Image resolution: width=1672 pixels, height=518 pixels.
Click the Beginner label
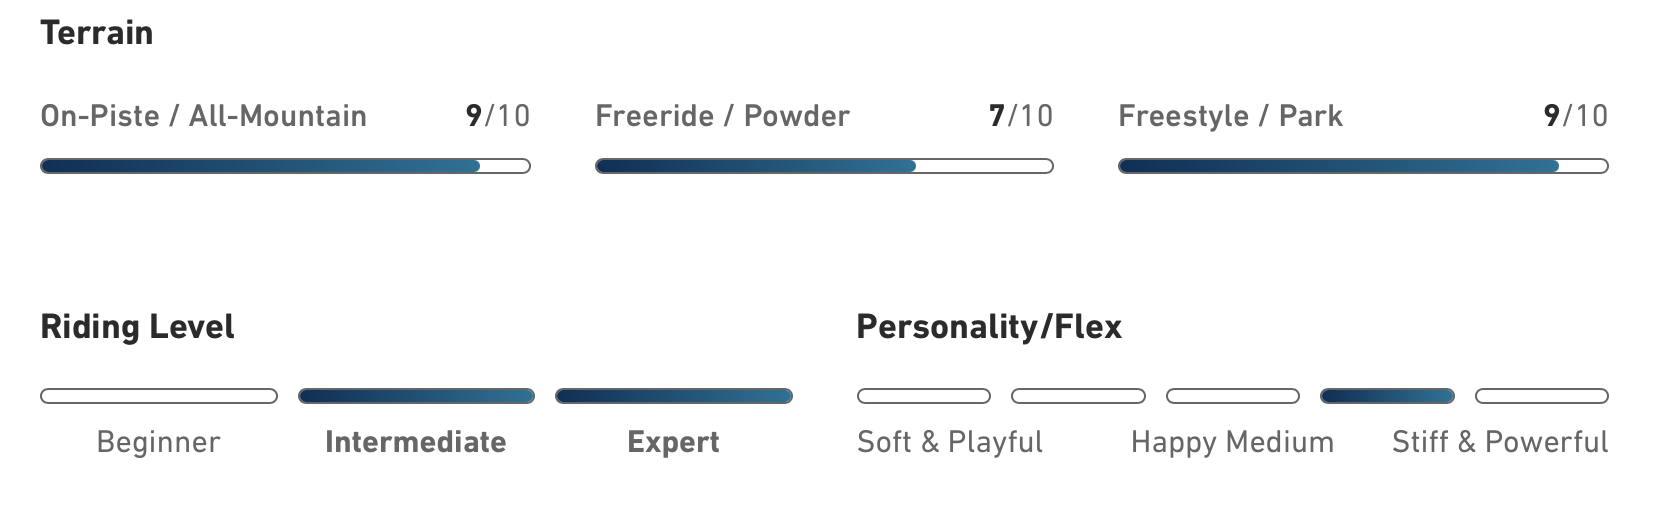158,442
